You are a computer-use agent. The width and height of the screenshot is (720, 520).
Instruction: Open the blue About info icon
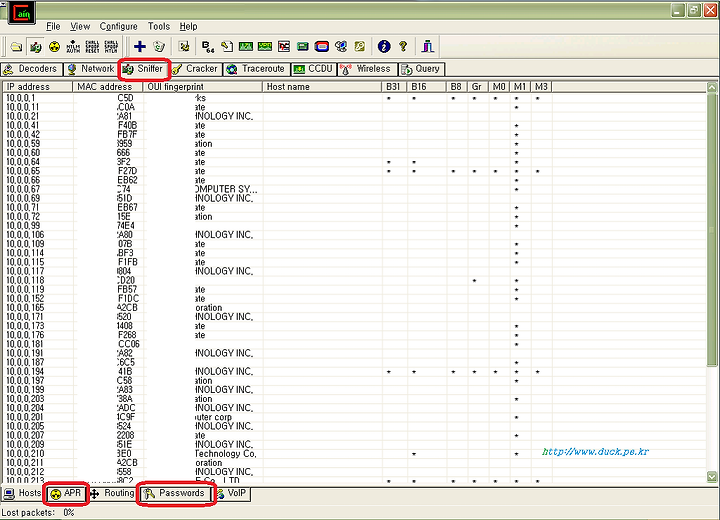384,46
